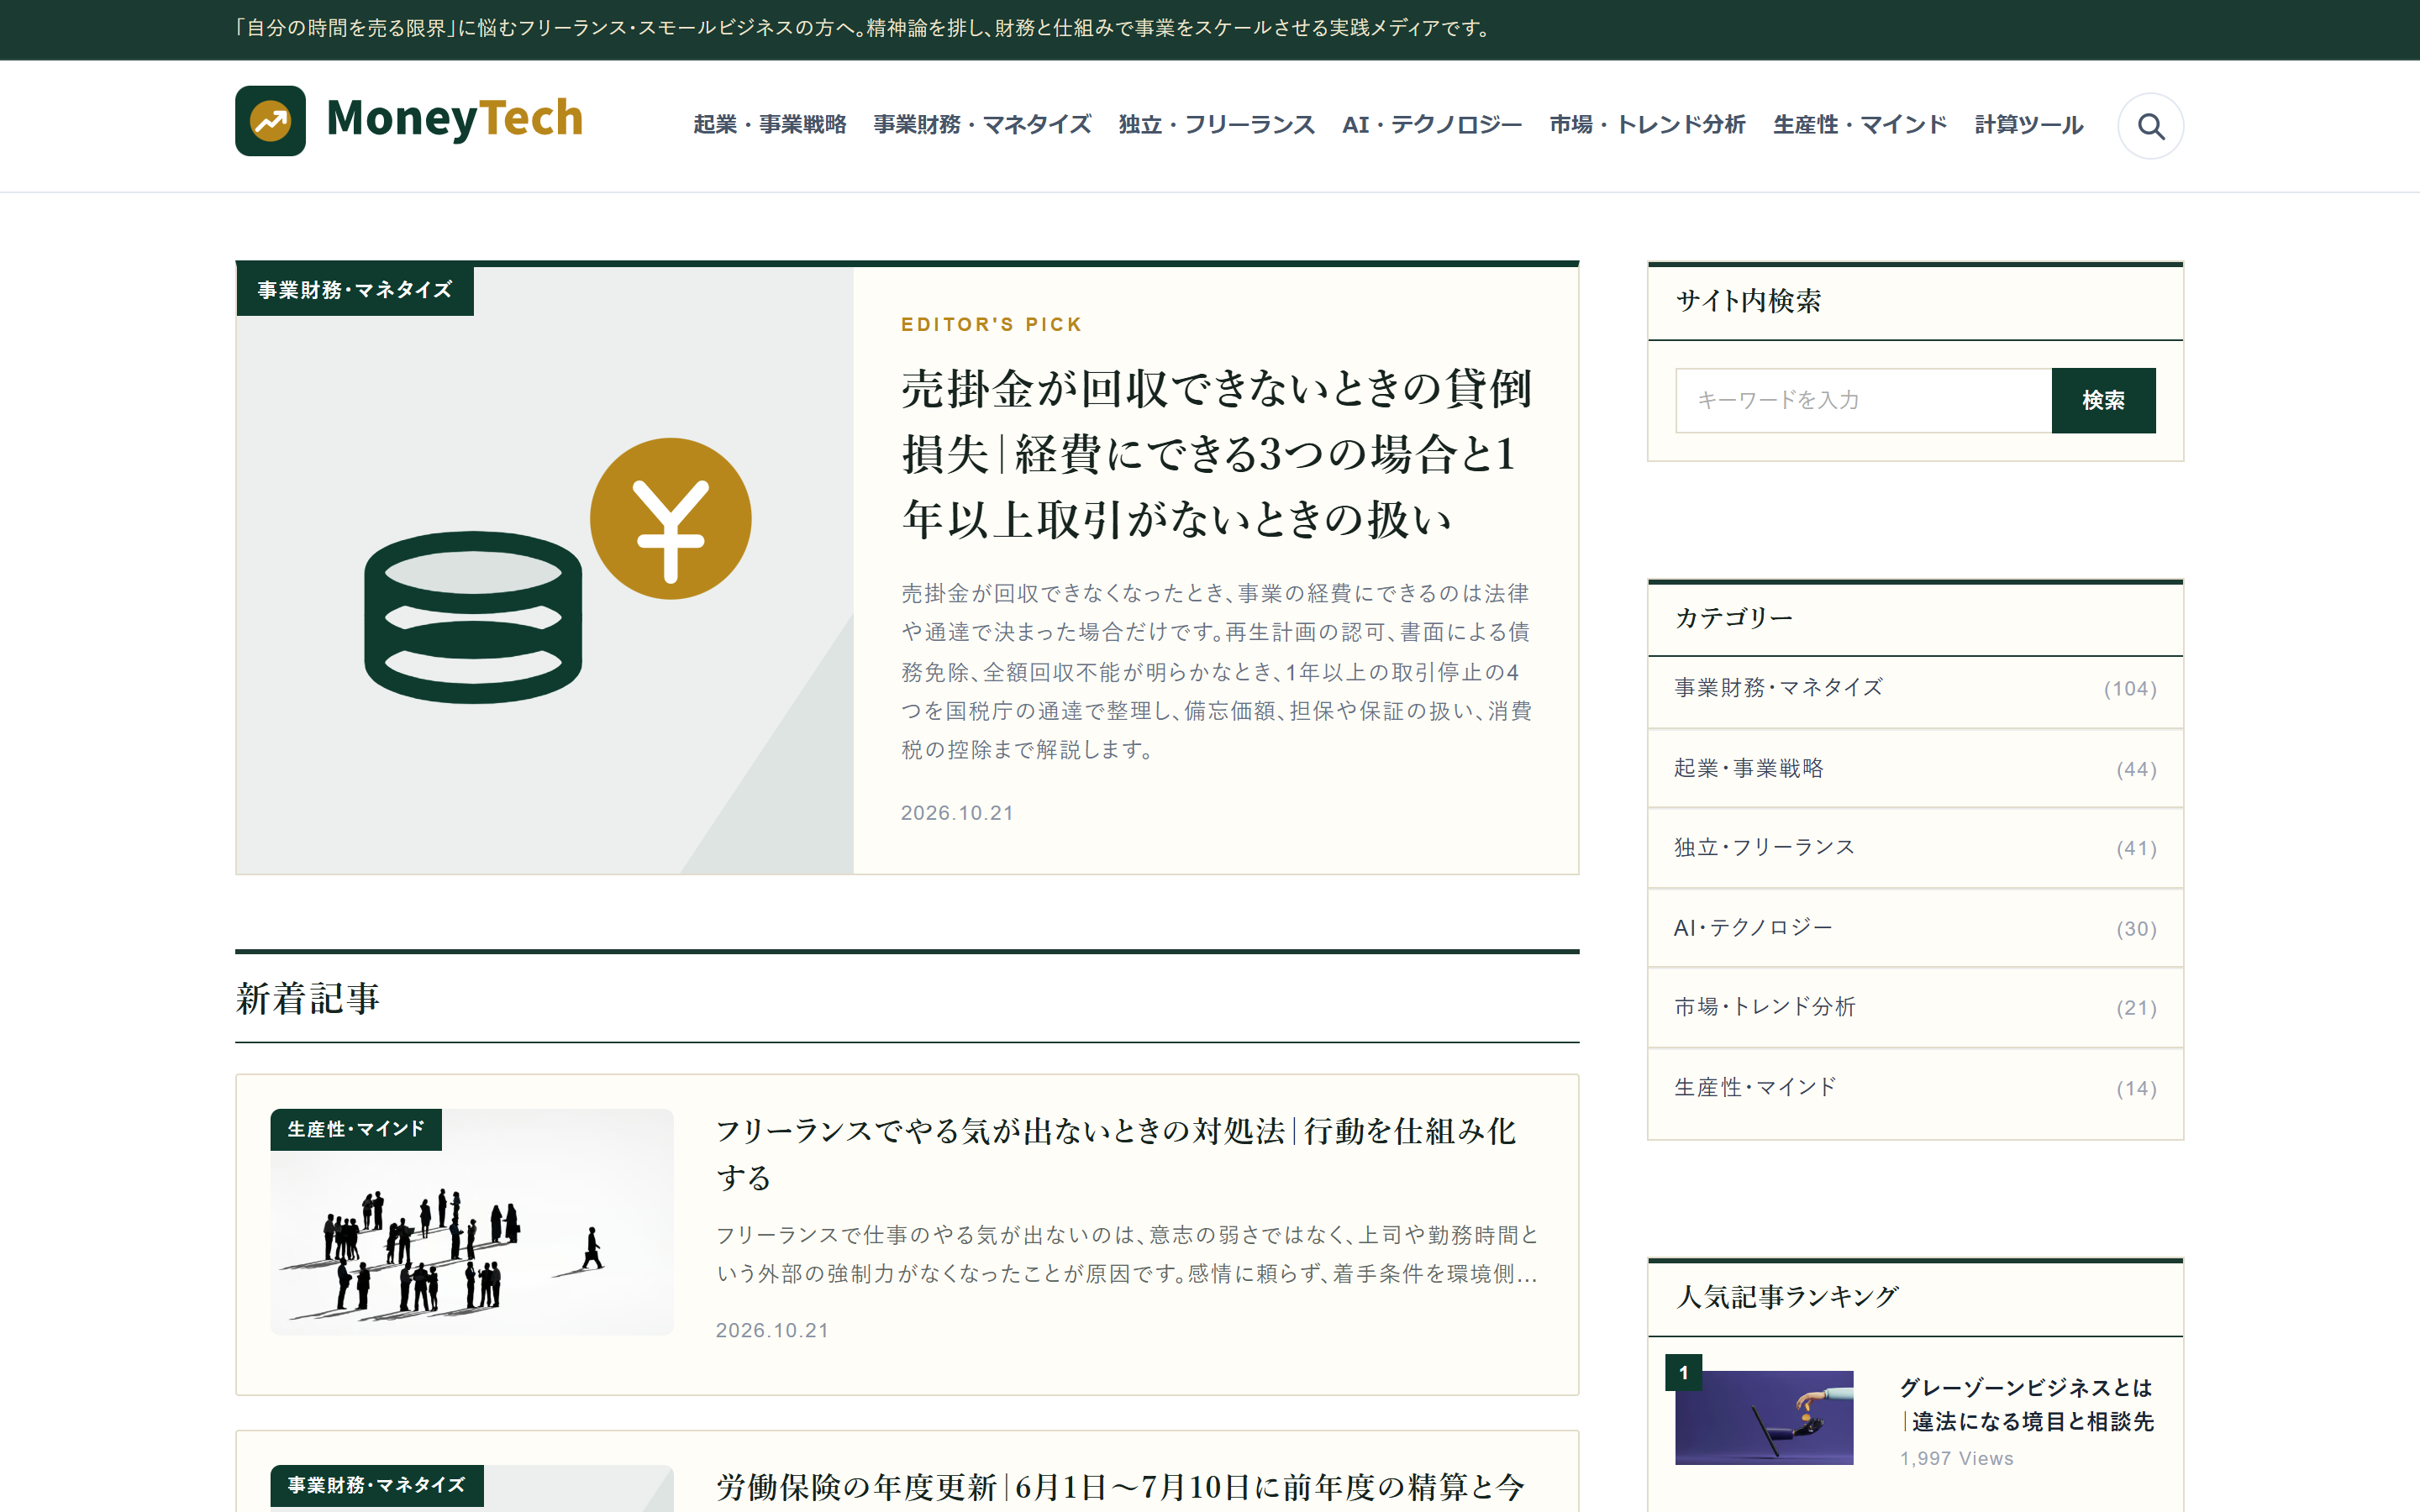Viewport: 2420px width, 1512px height.
Task: Open the 計算ツール nav menu
Action: click(2029, 125)
